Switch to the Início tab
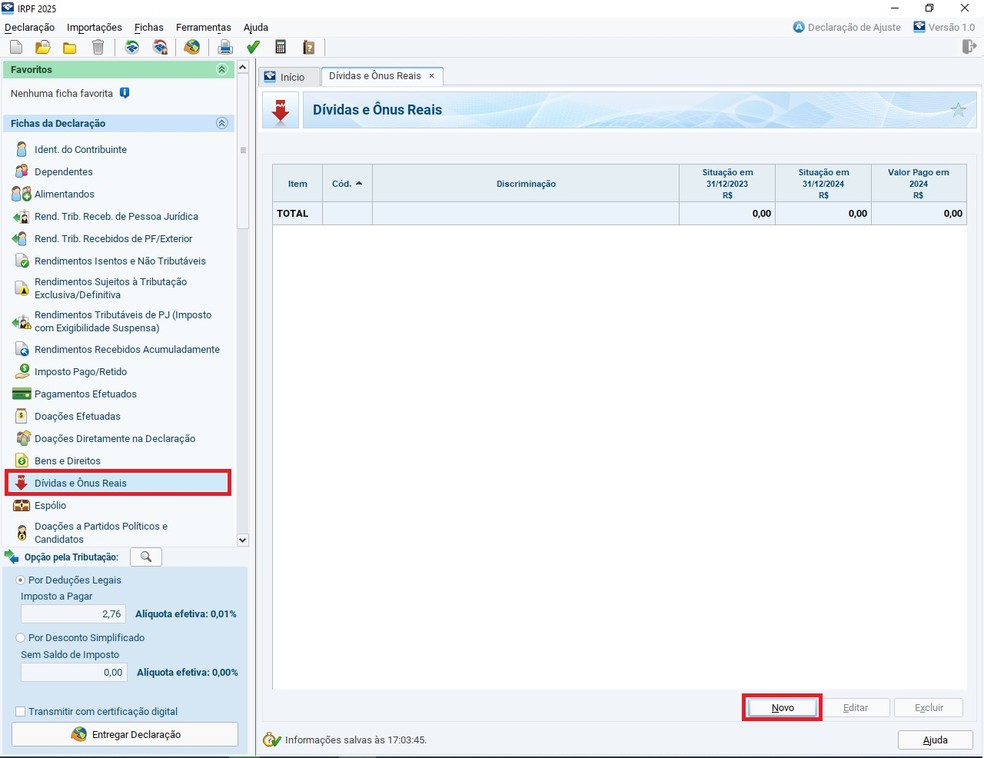This screenshot has width=984, height=758. tap(284, 77)
